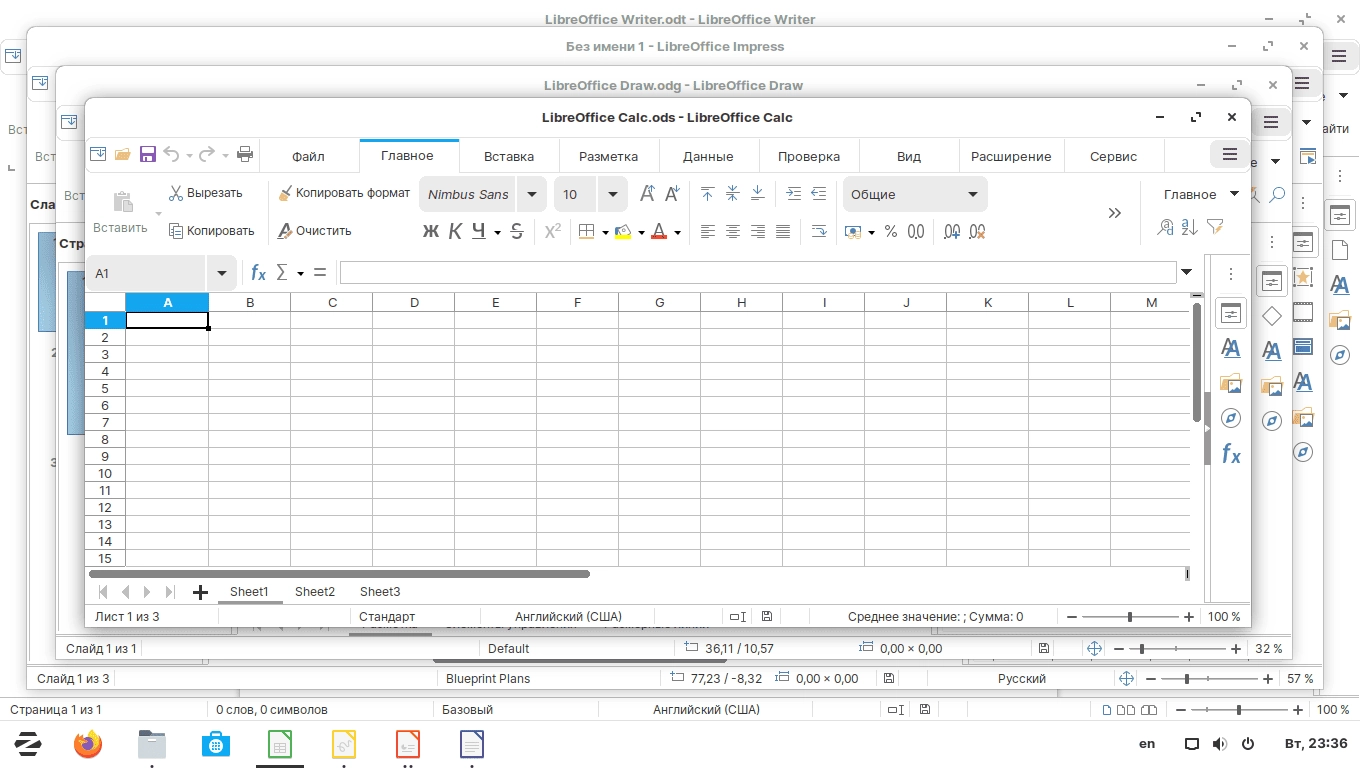The height and width of the screenshot is (768, 1360).
Task: Toggle wrap text in cell
Action: [819, 232]
